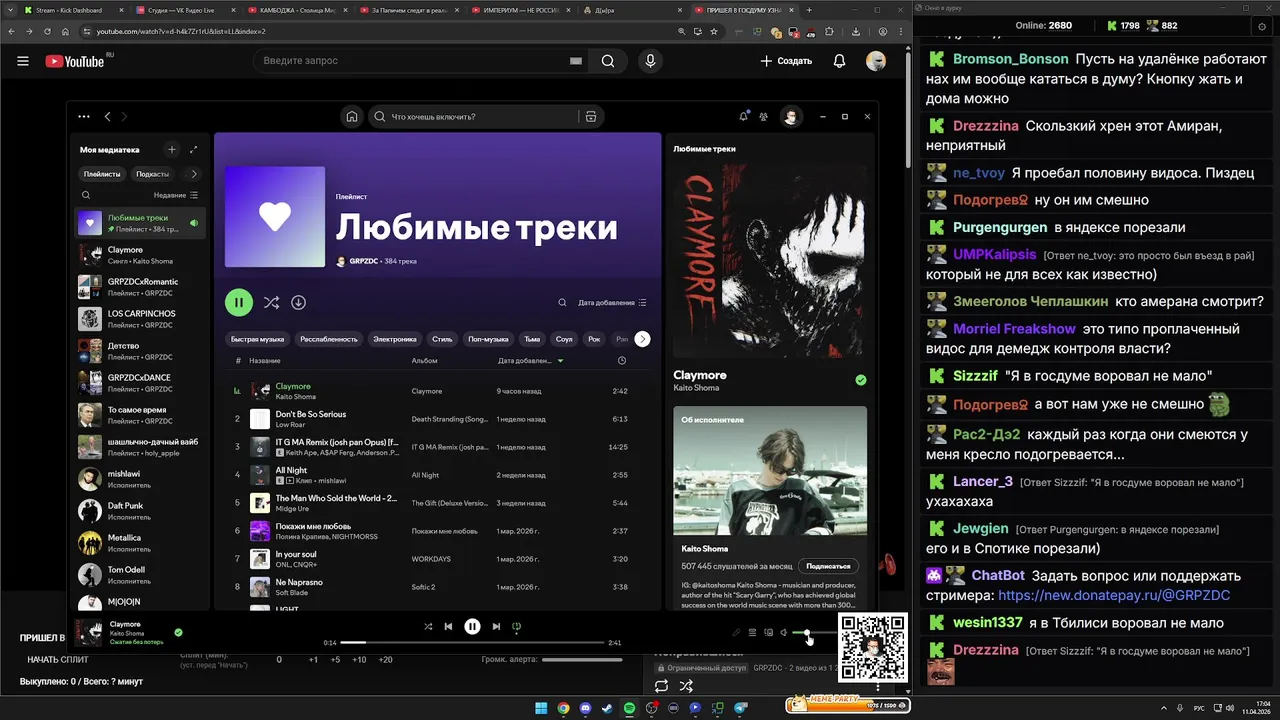Toggle shuffle in Spotify bottom player controls
Viewport: 1280px width, 720px height.
click(x=428, y=627)
